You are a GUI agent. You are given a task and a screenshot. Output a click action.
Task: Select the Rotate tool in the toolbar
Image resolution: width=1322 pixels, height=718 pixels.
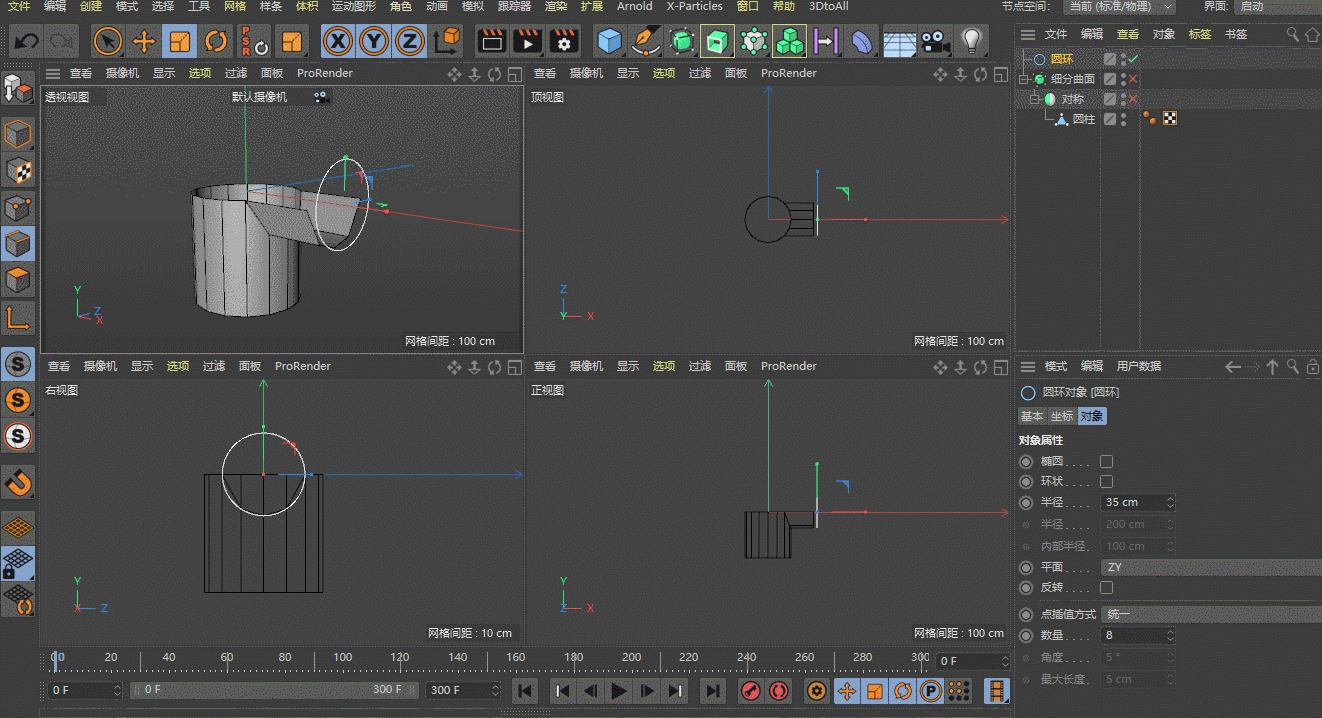coord(215,41)
